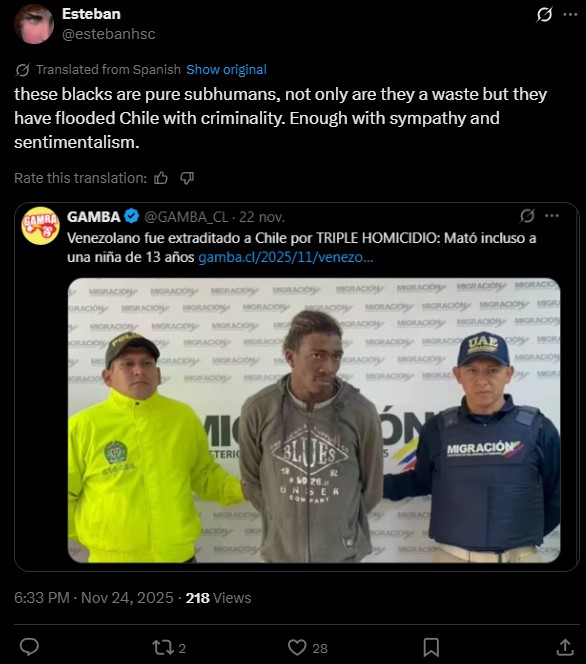
Task: Click the share upload icon
Action: pyautogui.click(x=565, y=647)
